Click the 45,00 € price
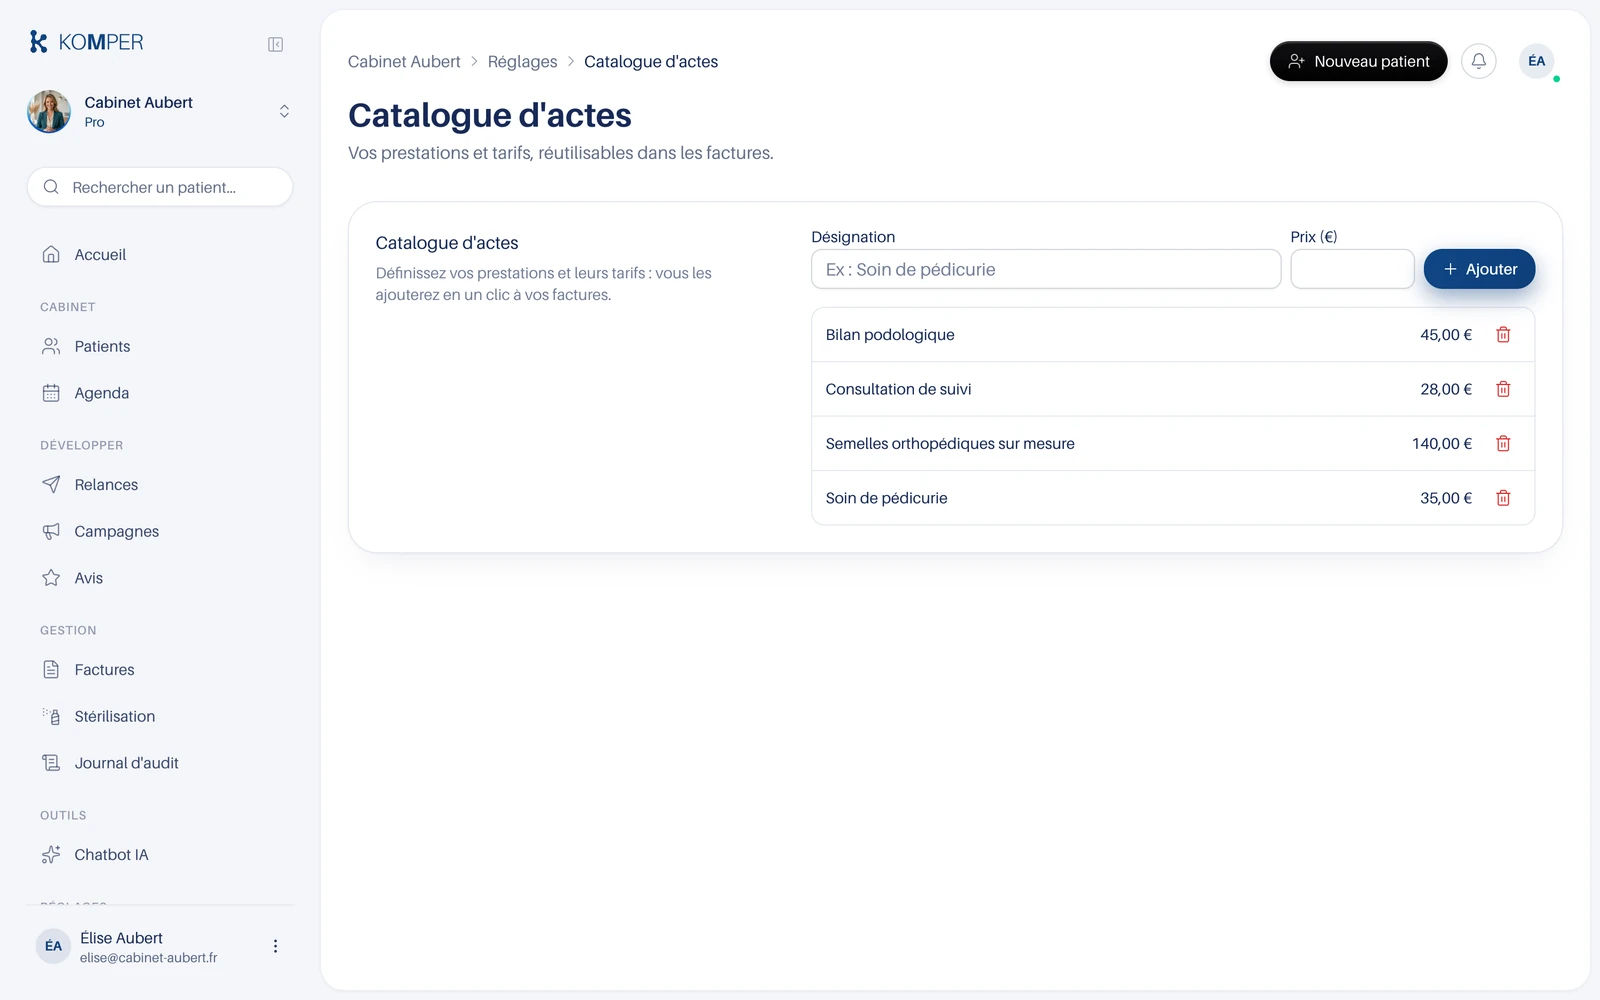This screenshot has height=1000, width=1600. pos(1446,335)
